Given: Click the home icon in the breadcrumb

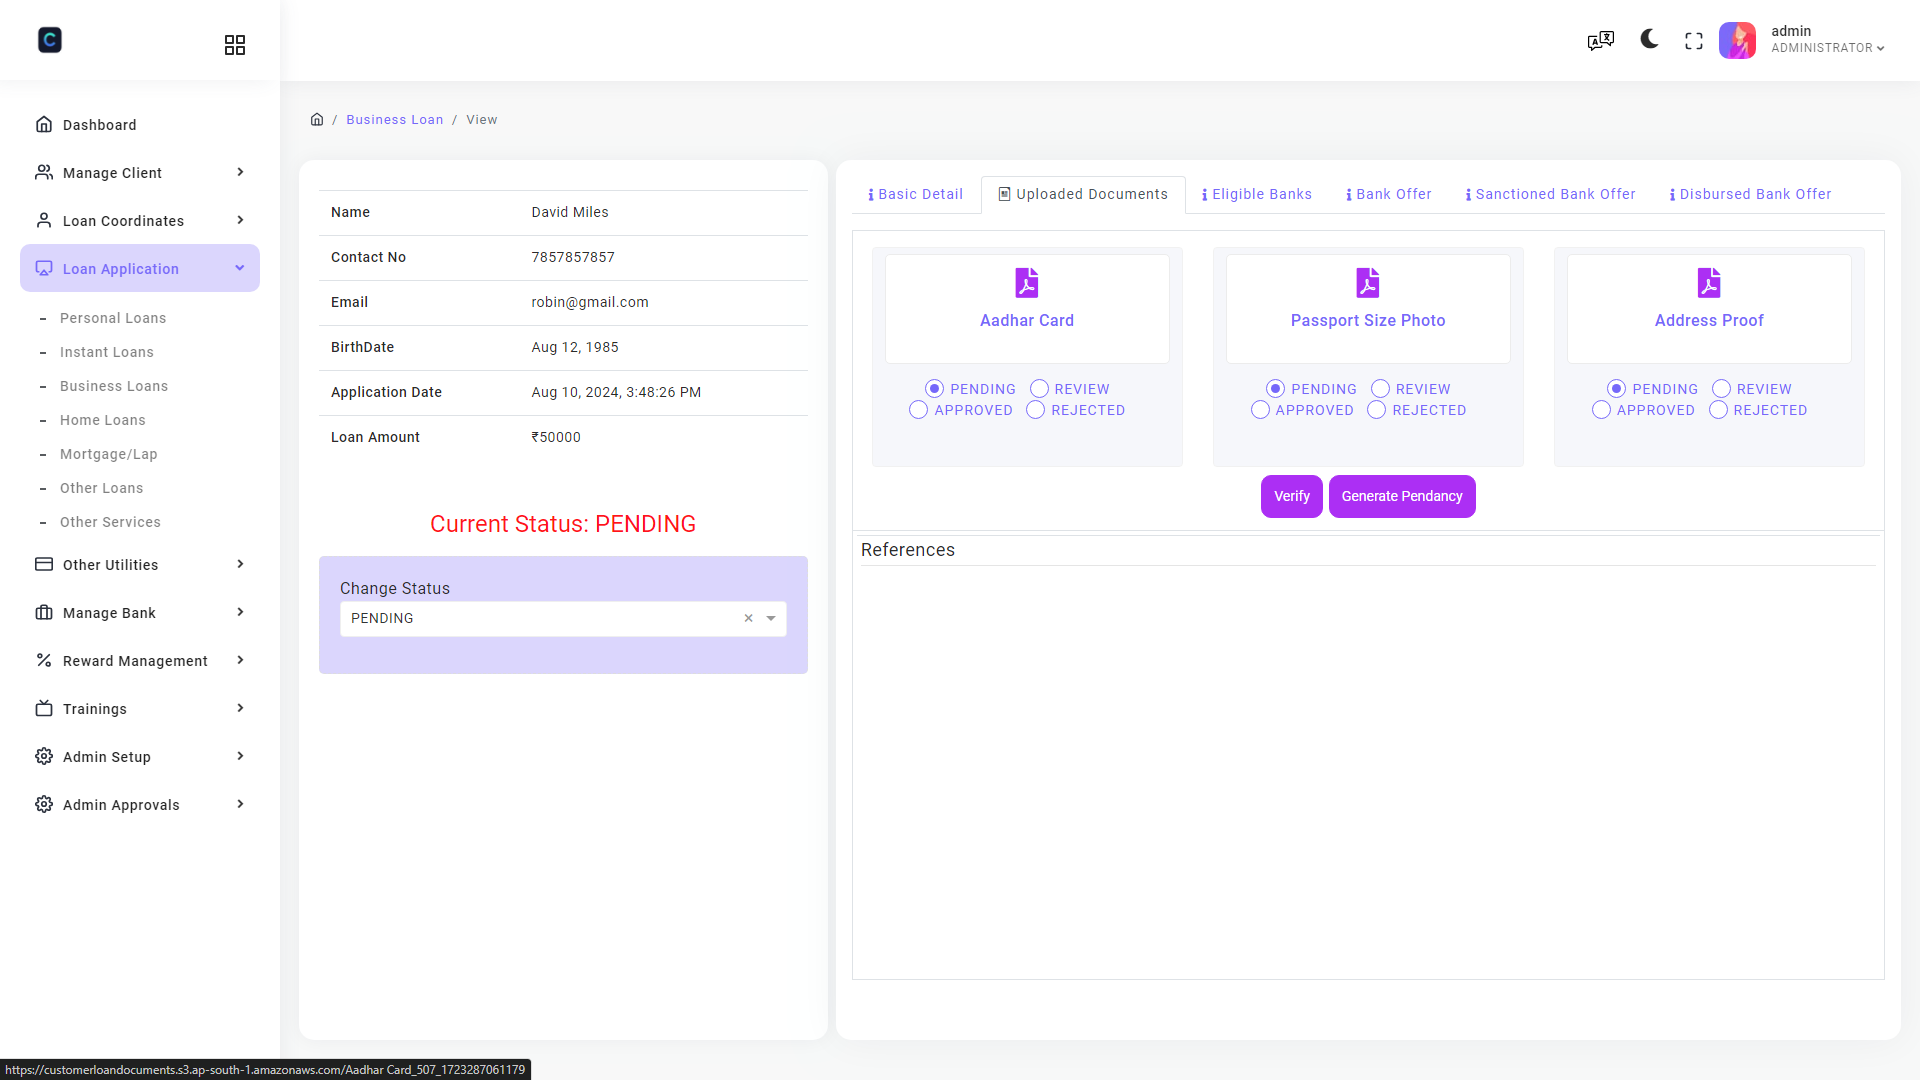Looking at the screenshot, I should coord(317,119).
